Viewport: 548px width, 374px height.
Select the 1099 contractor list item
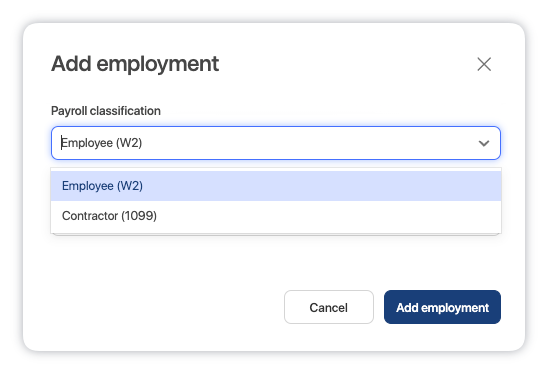click(x=276, y=216)
